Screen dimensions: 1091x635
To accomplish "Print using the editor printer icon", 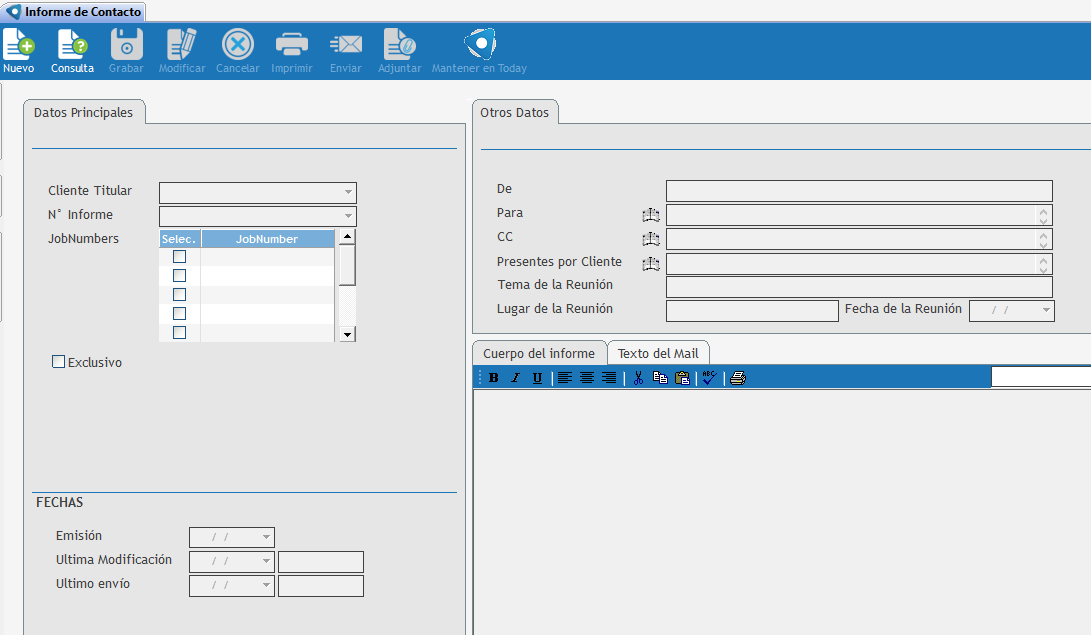I will (737, 378).
